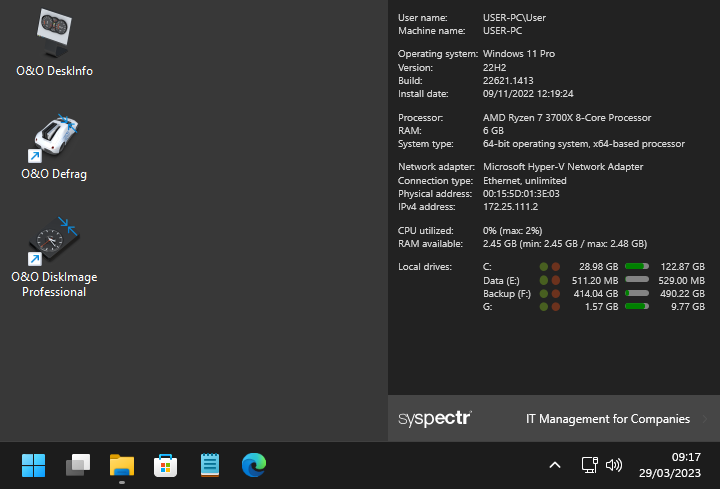Open the O&O DeskInfo desktop icon

[54, 42]
